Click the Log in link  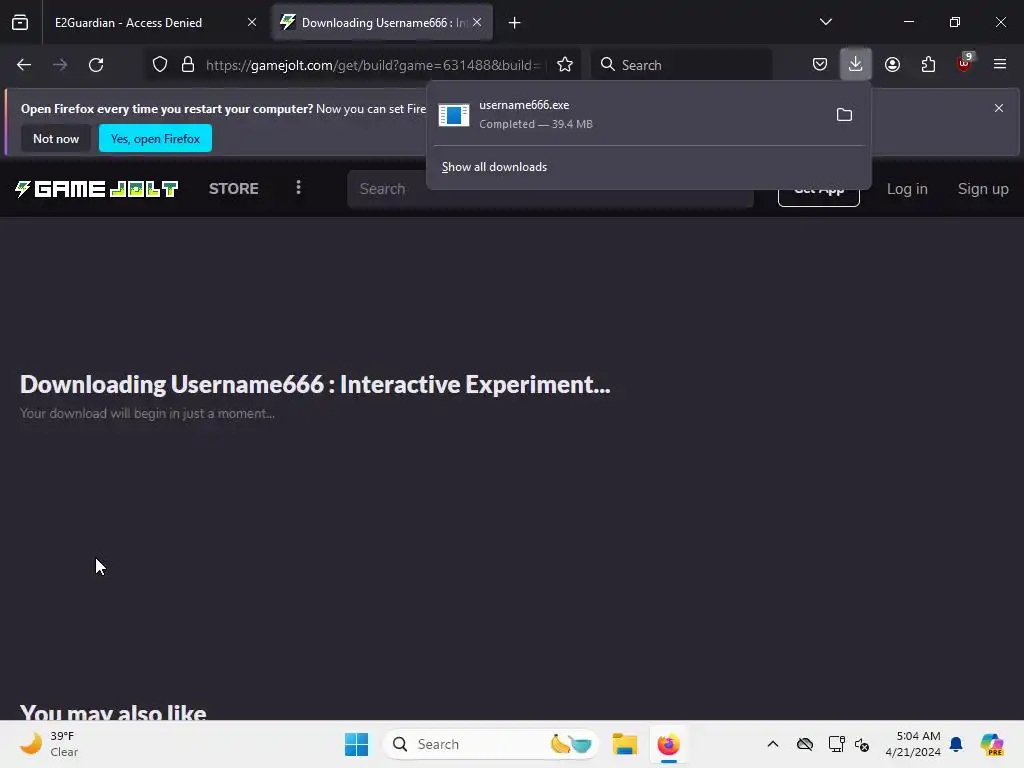click(907, 189)
